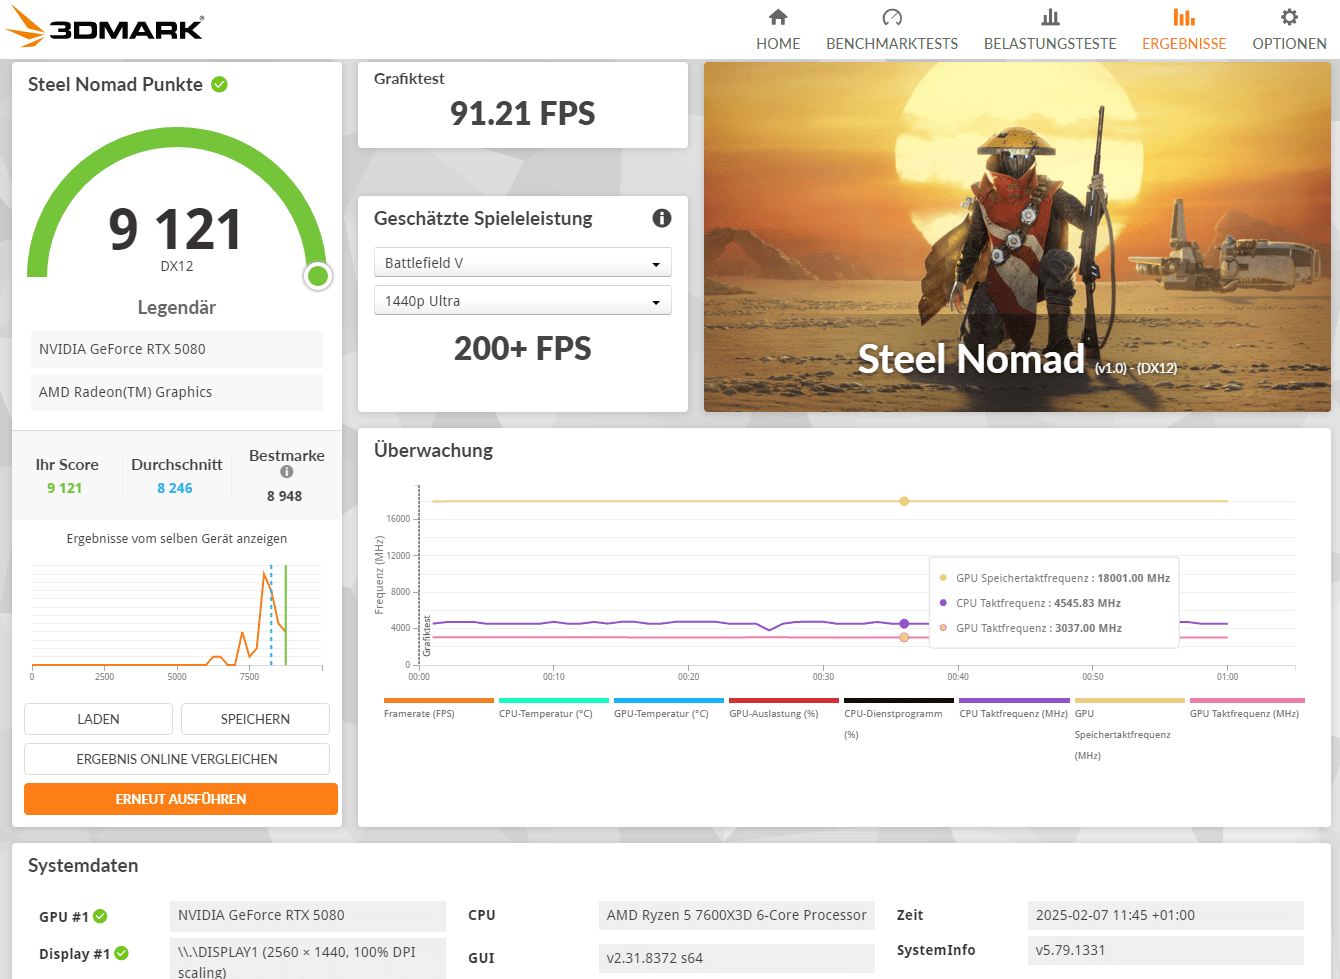Screen dimensions: 1340x979
Task: Click the Home house icon
Action: click(x=778, y=17)
